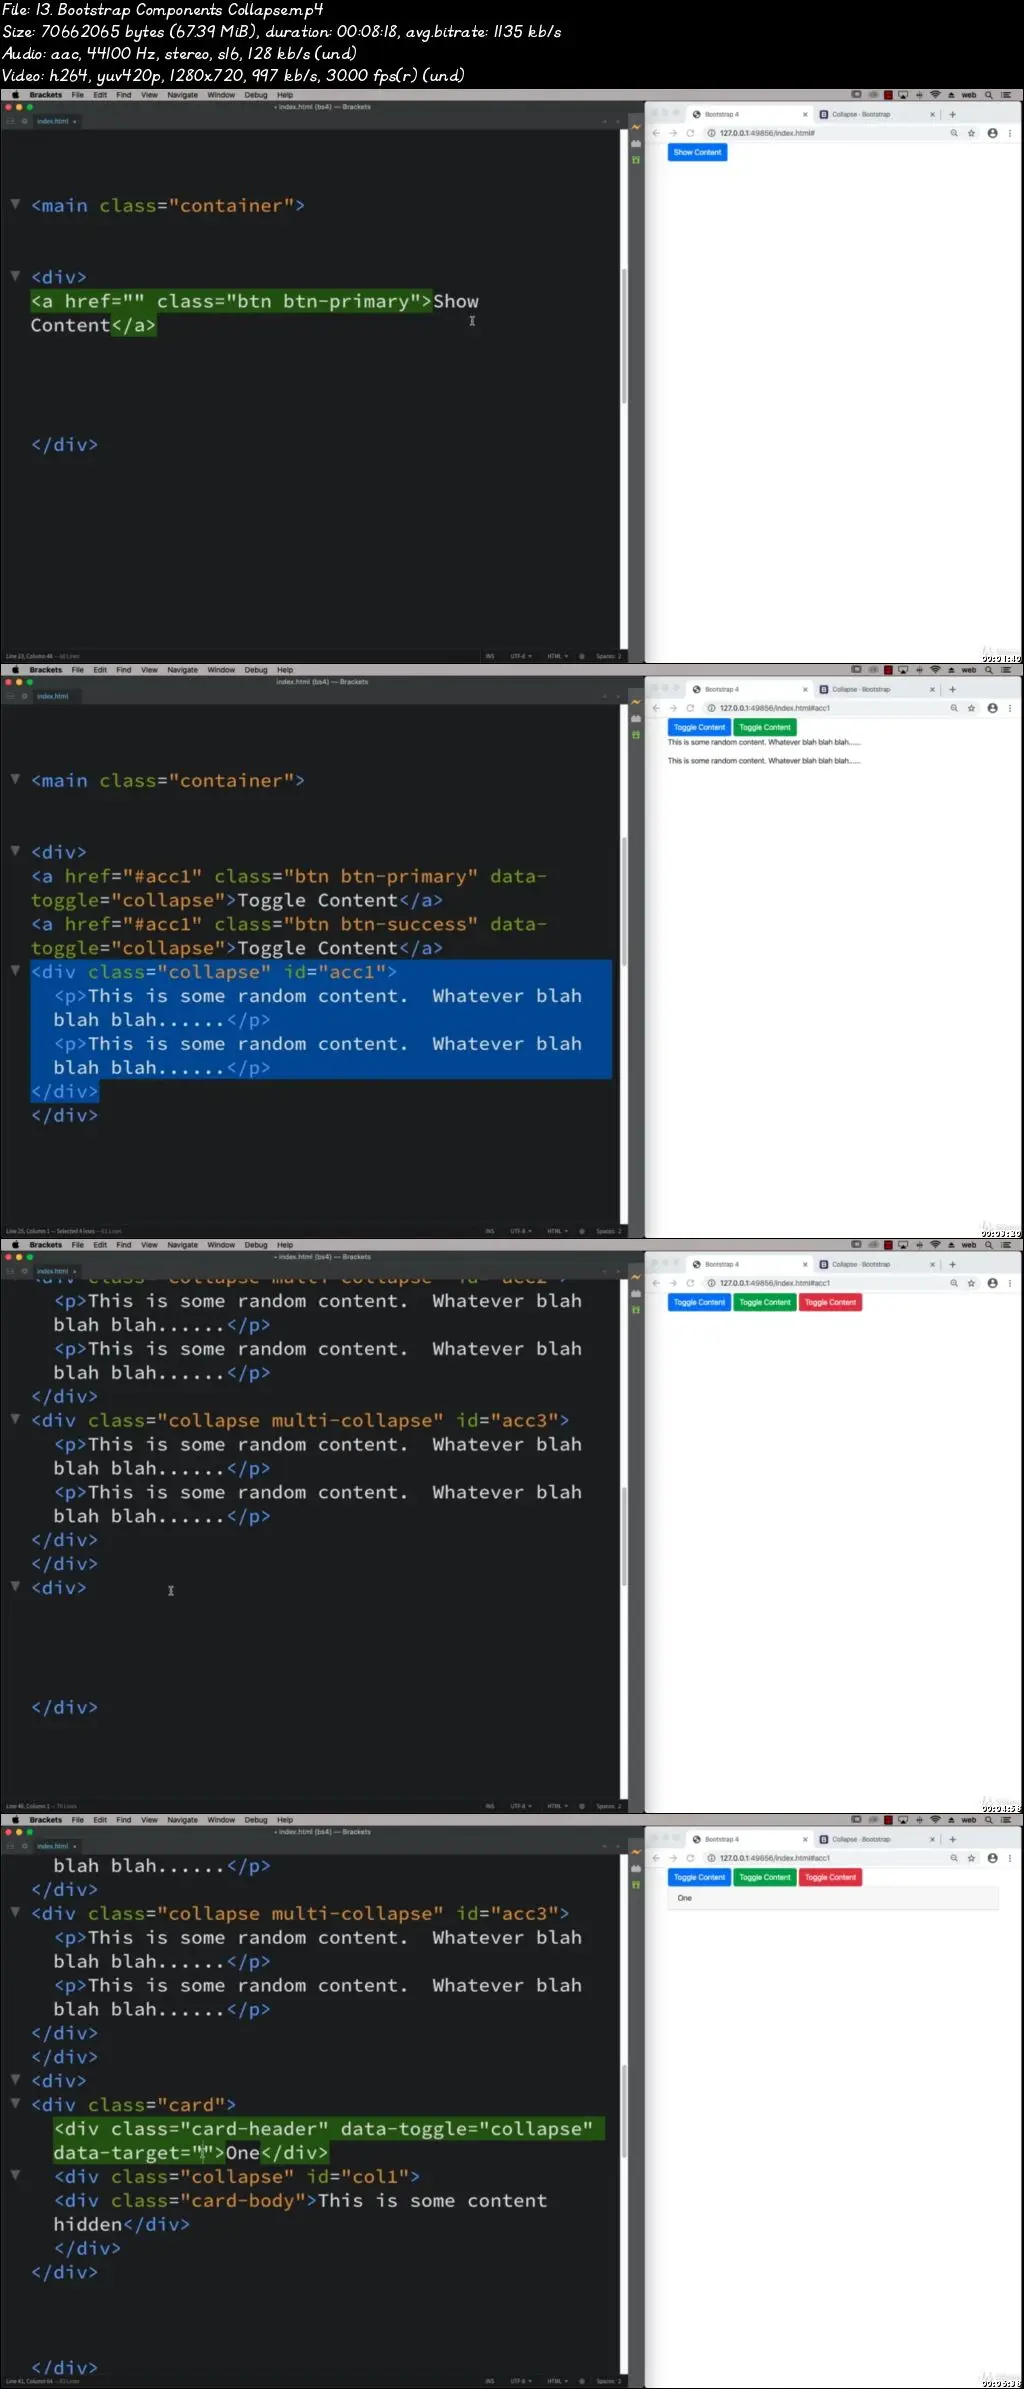Screen dimensions: 1024x2389
Task: Bookmark page with star icon in first frame
Action: point(971,133)
